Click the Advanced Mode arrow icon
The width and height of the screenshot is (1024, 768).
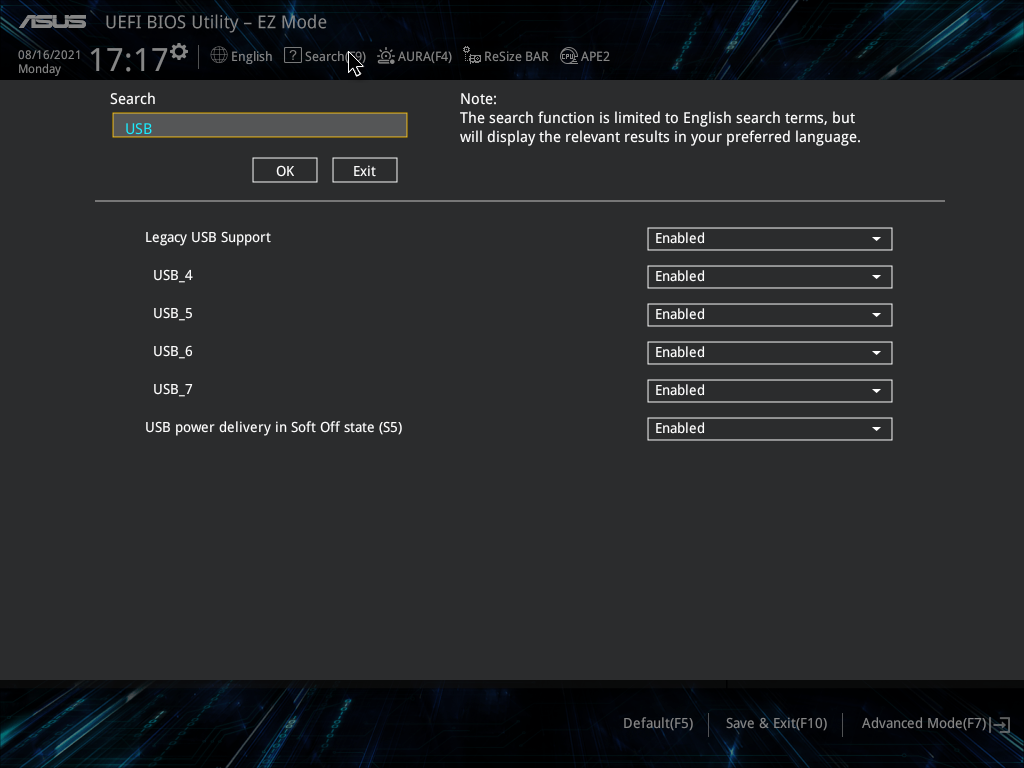(1000, 724)
